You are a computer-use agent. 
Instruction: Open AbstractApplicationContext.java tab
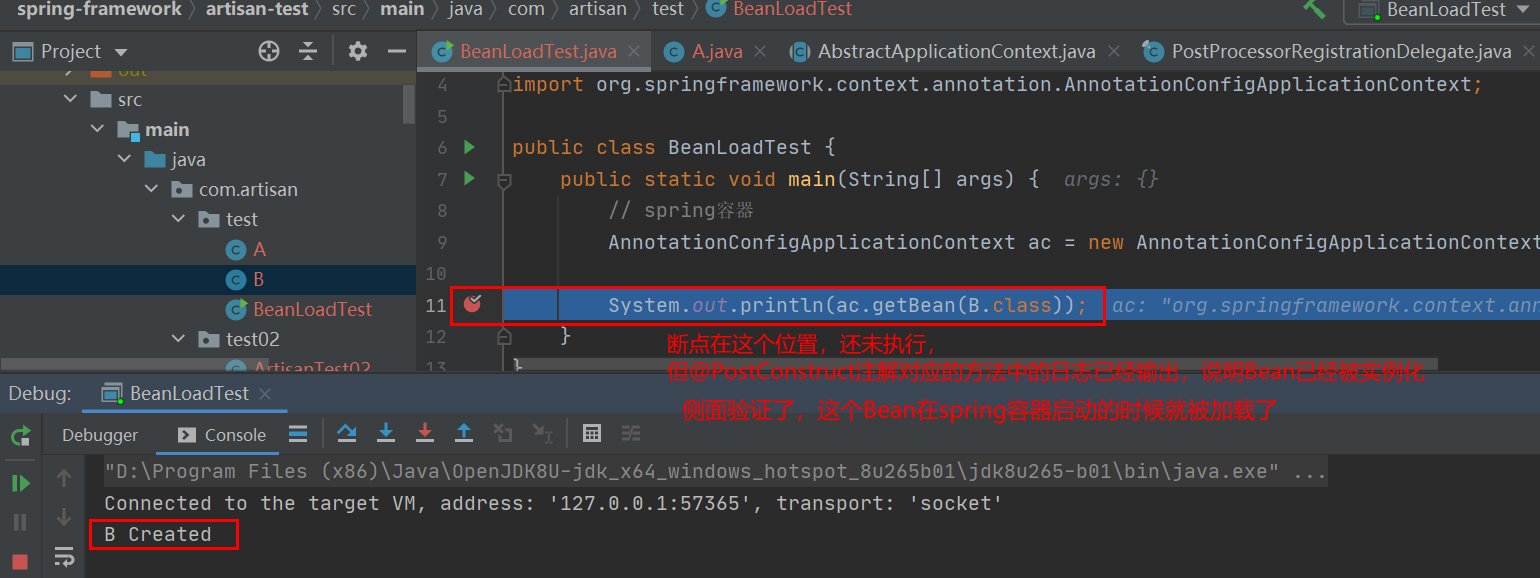(x=957, y=51)
